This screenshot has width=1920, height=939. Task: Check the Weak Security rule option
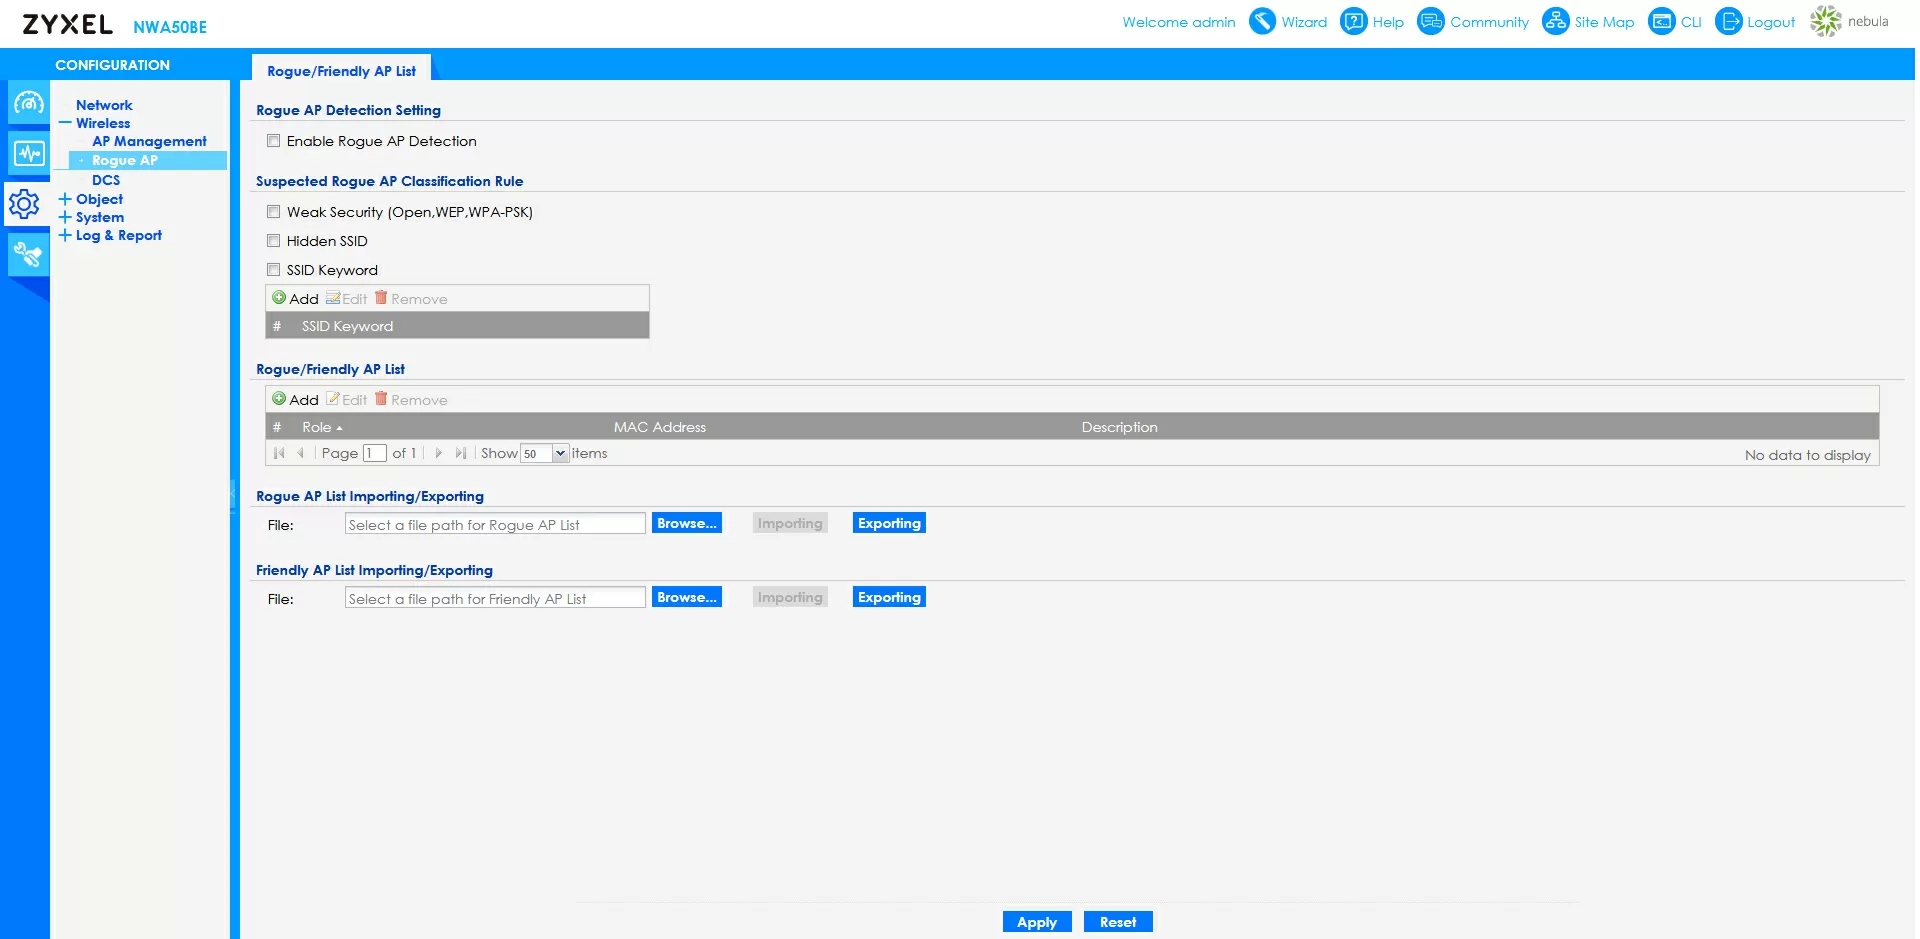click(274, 212)
